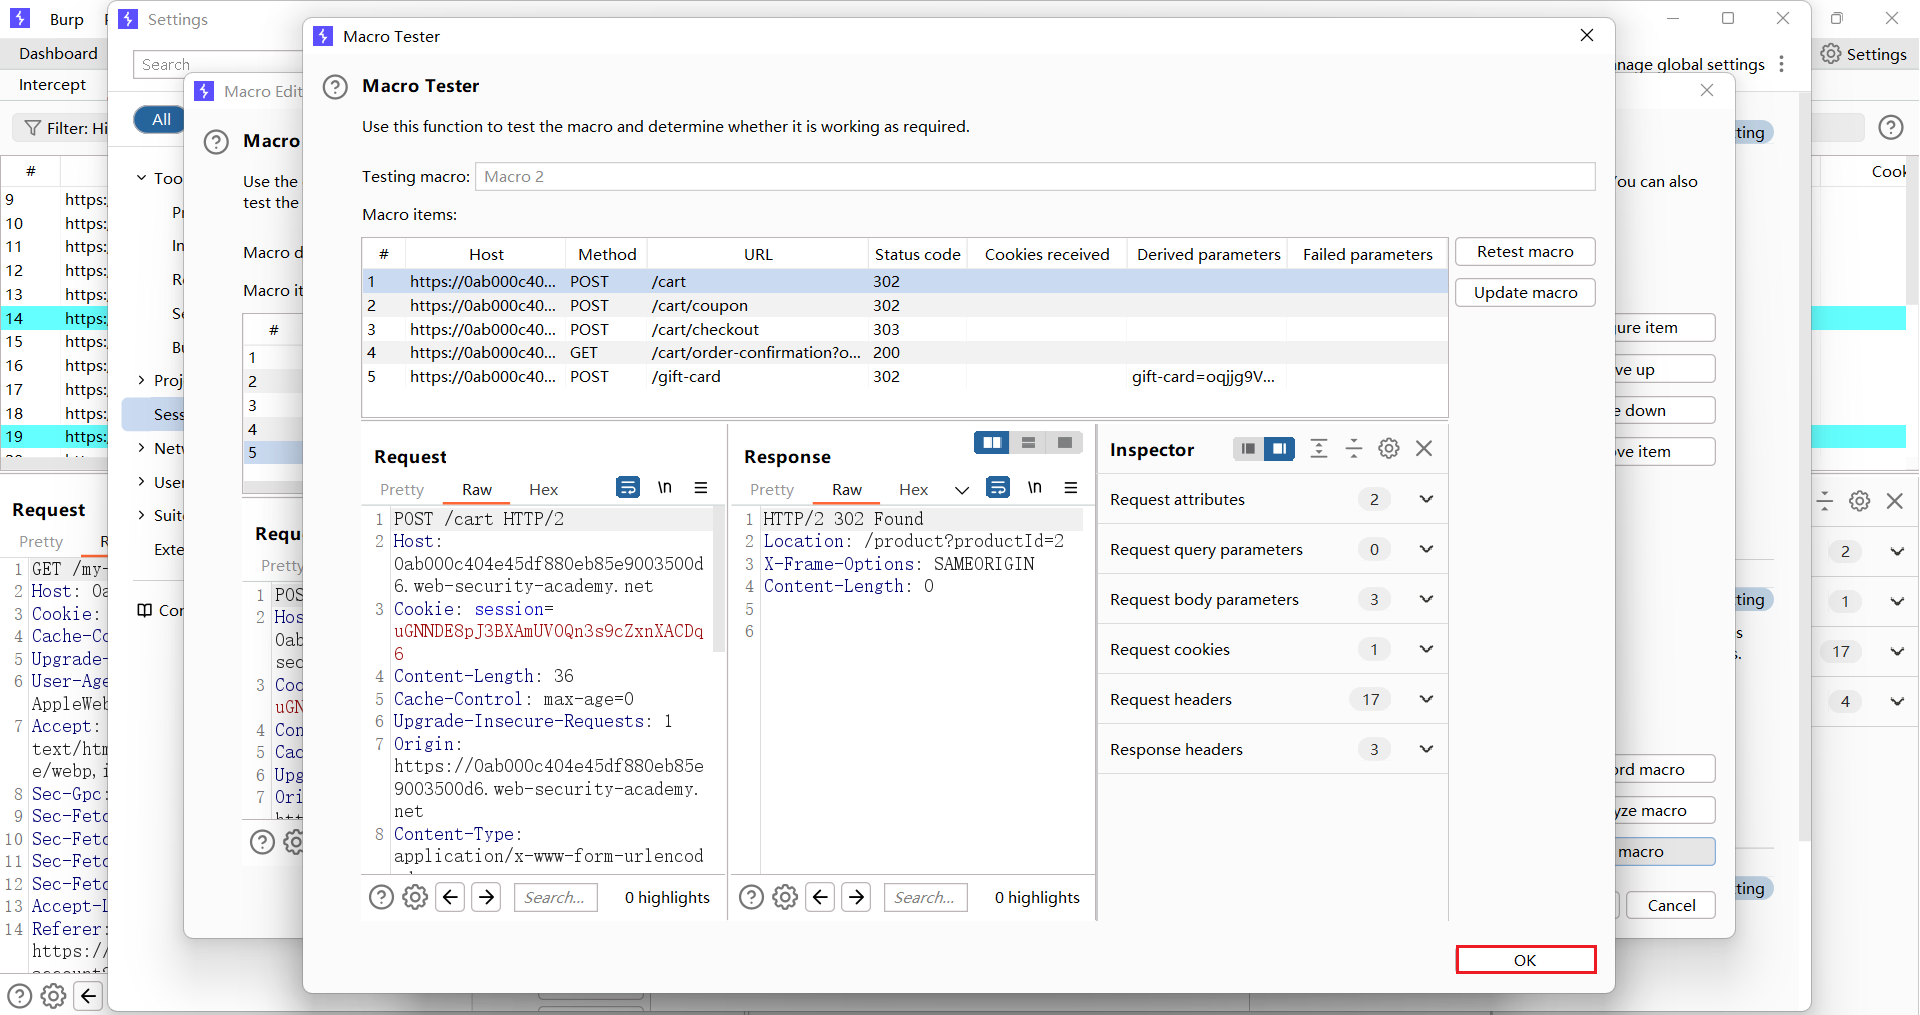Screen dimensions: 1920x1015
Task: Go to next match in Response
Action: pyautogui.click(x=857, y=897)
